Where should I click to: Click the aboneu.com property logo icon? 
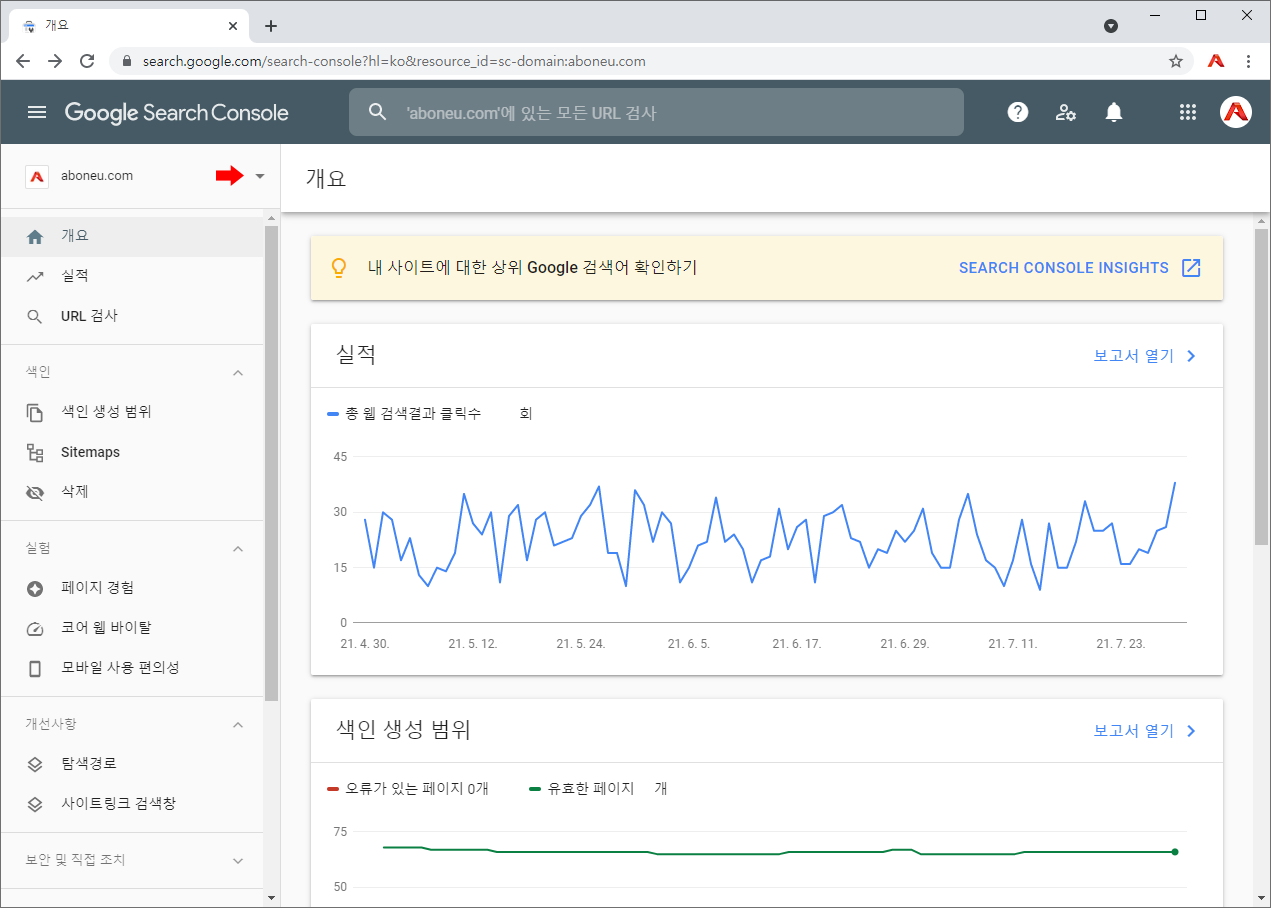[x=37, y=176]
